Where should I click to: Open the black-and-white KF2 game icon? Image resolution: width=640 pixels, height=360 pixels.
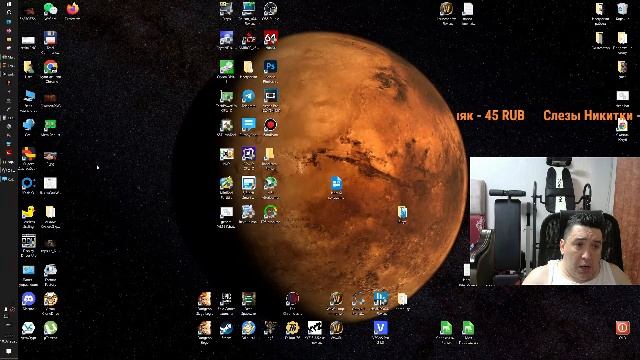[x=314, y=328]
